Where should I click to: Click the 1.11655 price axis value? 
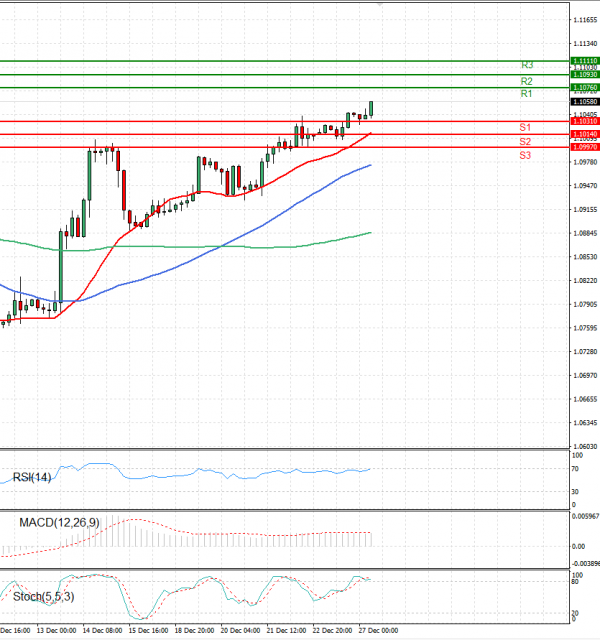coord(585,20)
